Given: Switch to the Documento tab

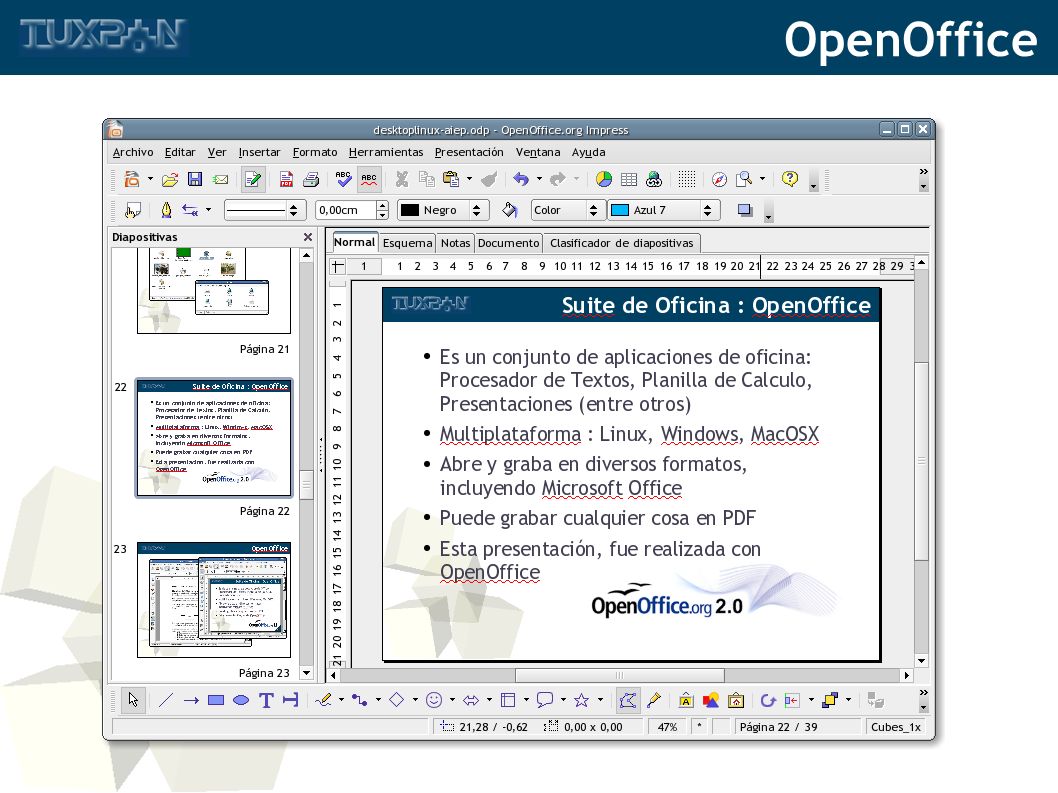Looking at the screenshot, I should tap(509, 243).
